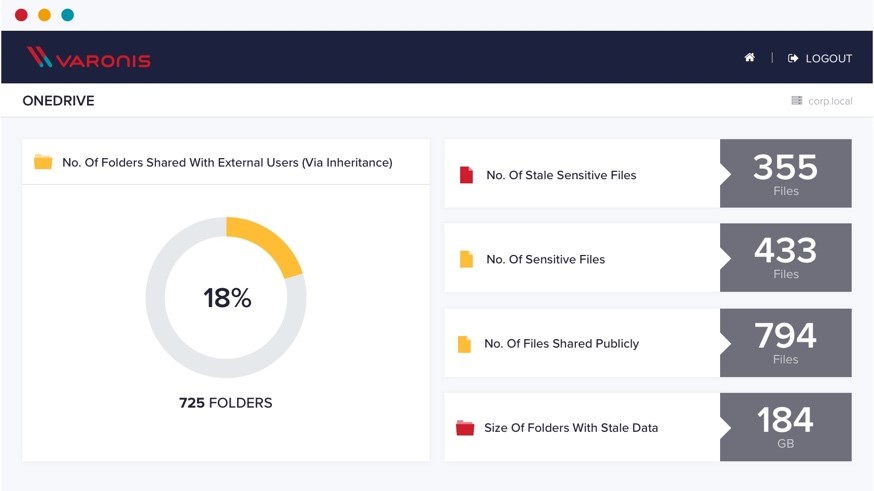Image resolution: width=874 pixels, height=491 pixels.
Task: Click the 355 Files value
Action: tap(785, 173)
